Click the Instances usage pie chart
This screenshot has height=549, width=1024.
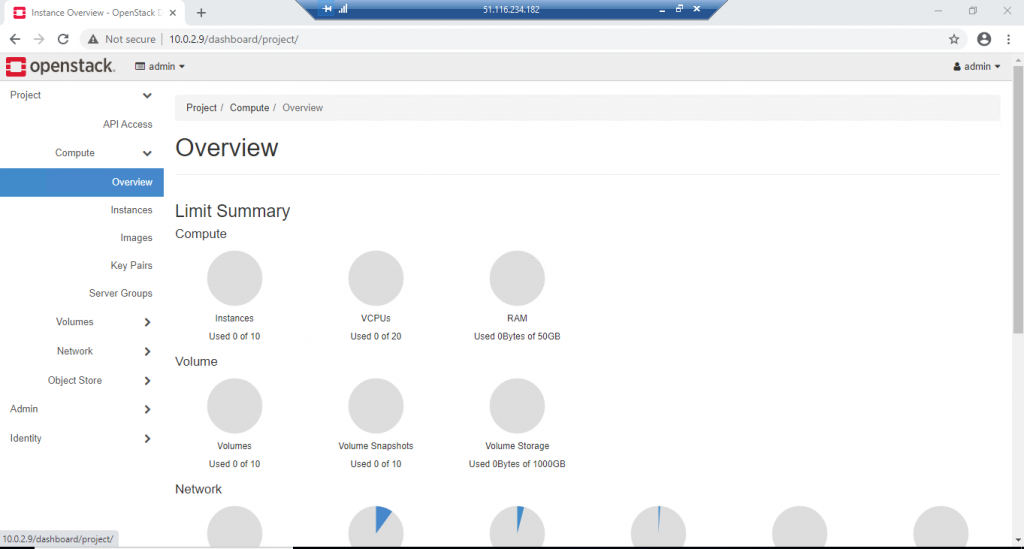[234, 278]
